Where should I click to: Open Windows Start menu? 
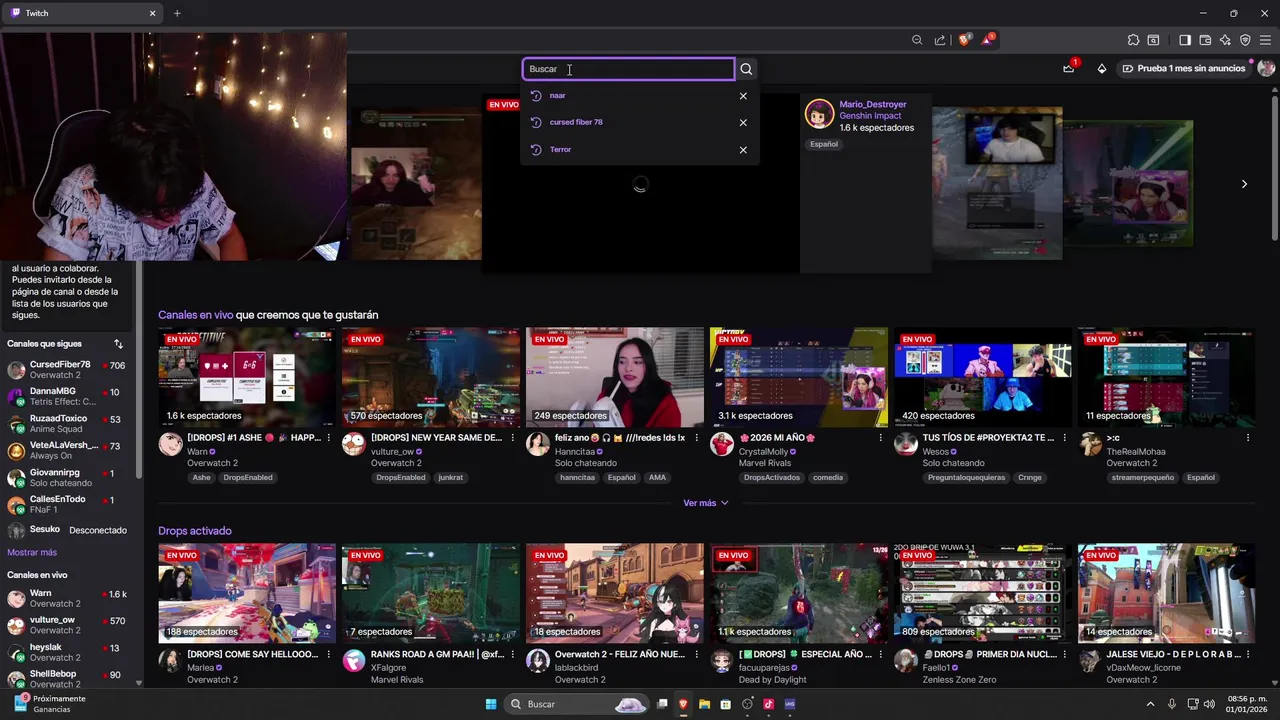pos(491,704)
